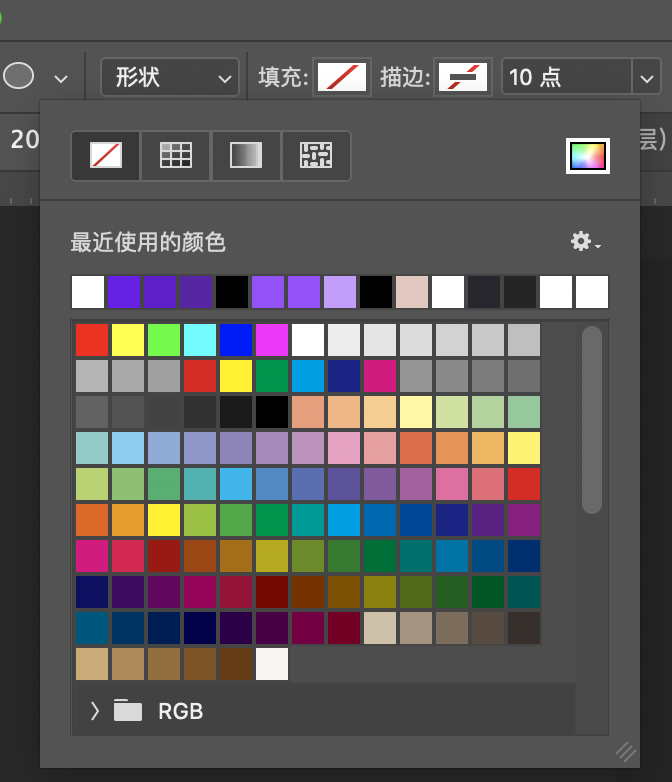This screenshot has height=782, width=672.
Task: Expand the RGB swatch group
Action: (95, 711)
